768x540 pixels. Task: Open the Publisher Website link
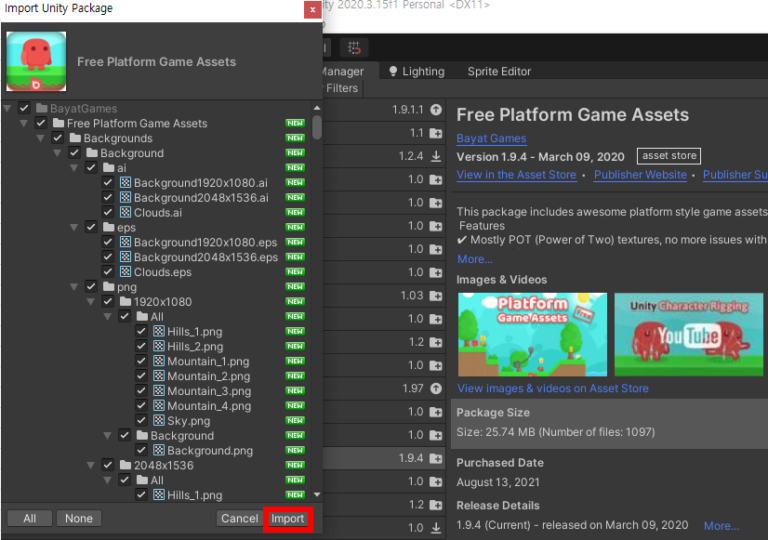(x=640, y=175)
